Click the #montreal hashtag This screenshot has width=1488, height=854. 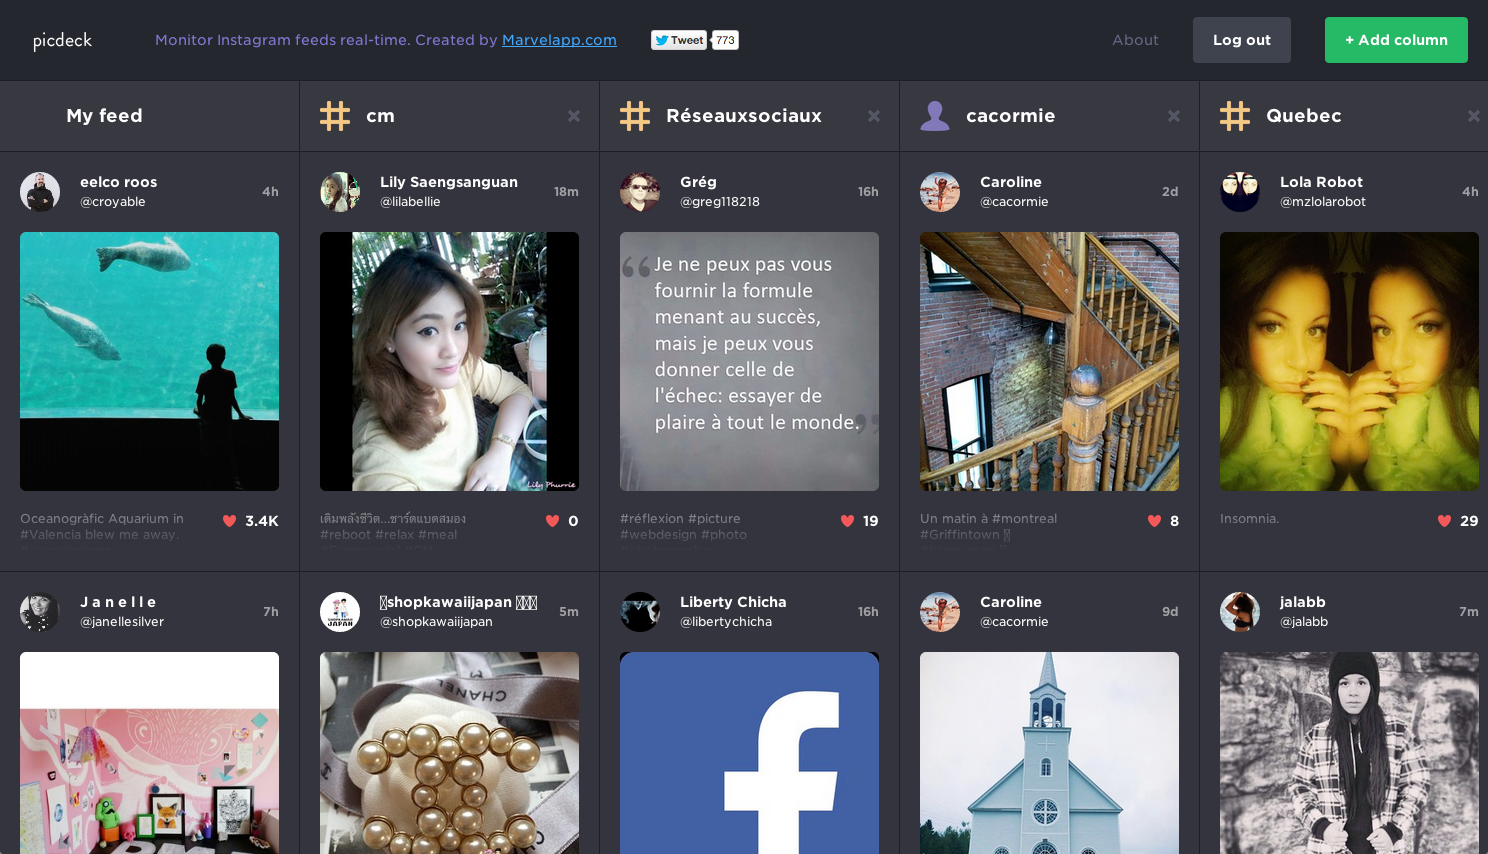pyautogui.click(x=1024, y=519)
